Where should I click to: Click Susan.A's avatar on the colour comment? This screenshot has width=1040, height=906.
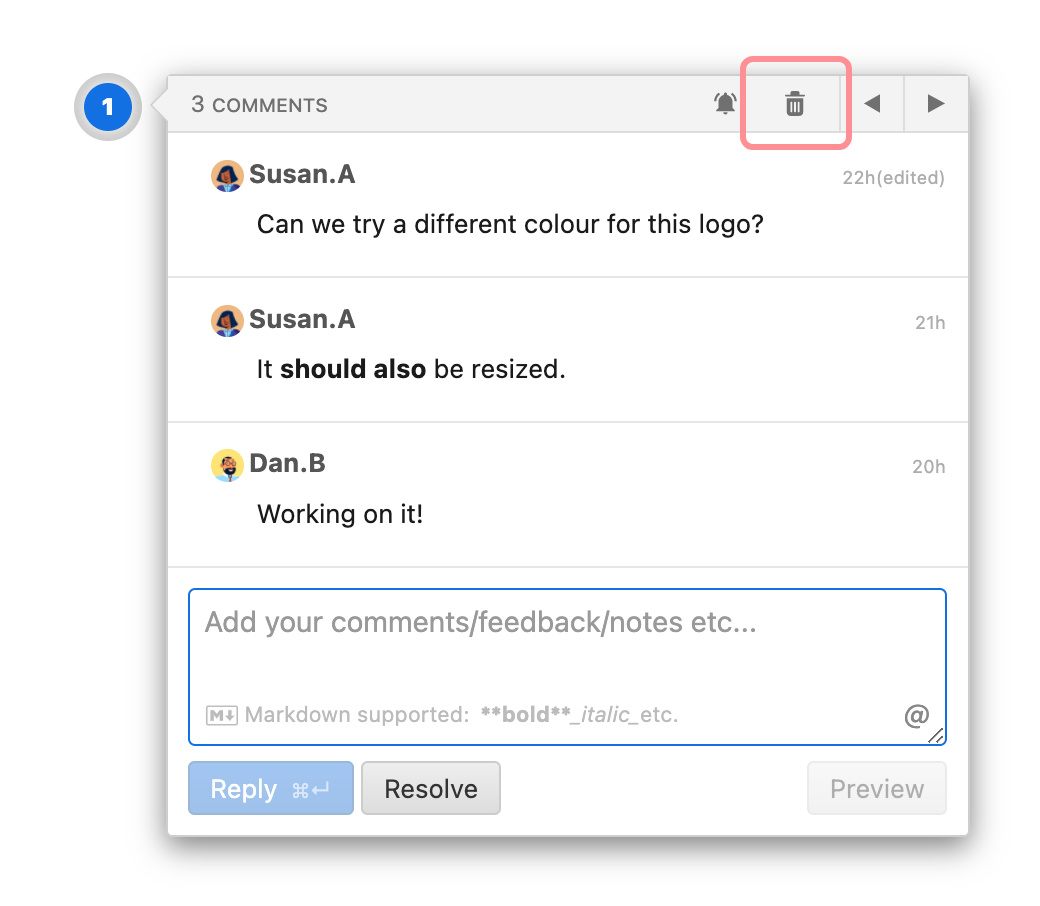point(228,176)
